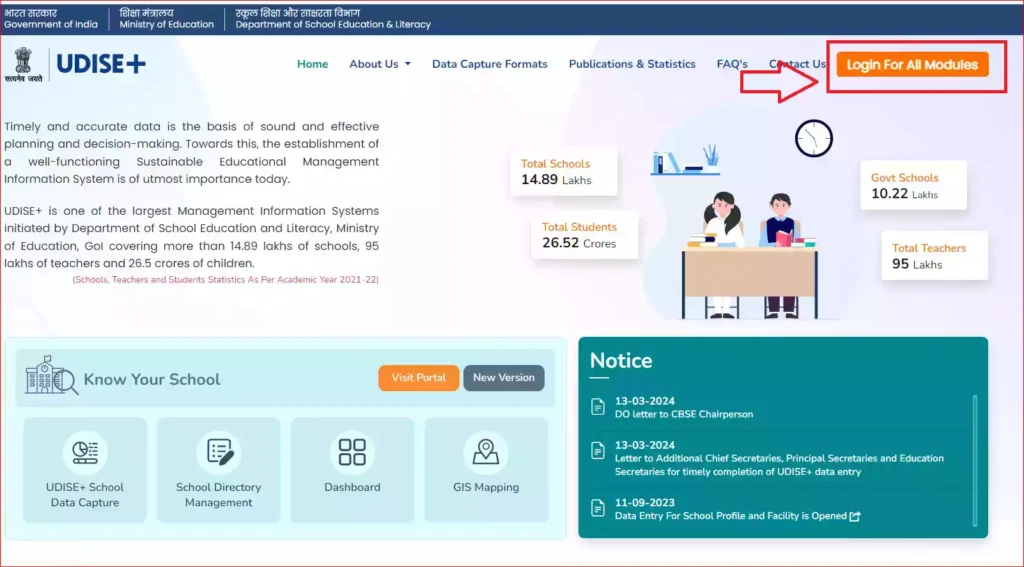Click the UDISE+ School Data Capture icon

tap(85, 452)
